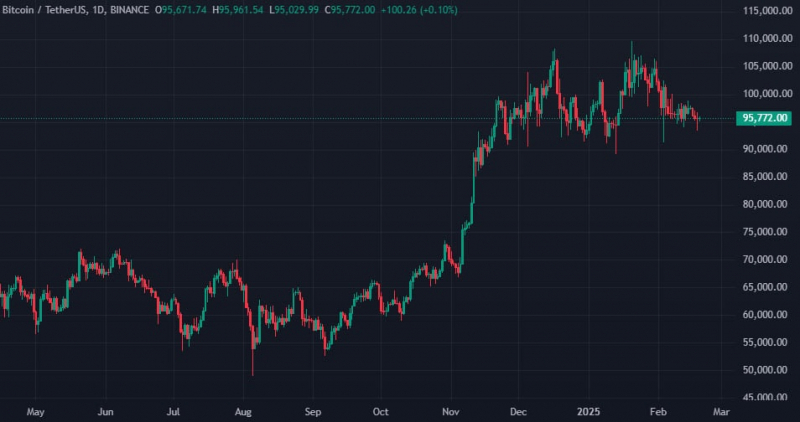Click the Mar label on time axis
Image resolution: width=800 pixels, height=422 pixels.
point(721,412)
